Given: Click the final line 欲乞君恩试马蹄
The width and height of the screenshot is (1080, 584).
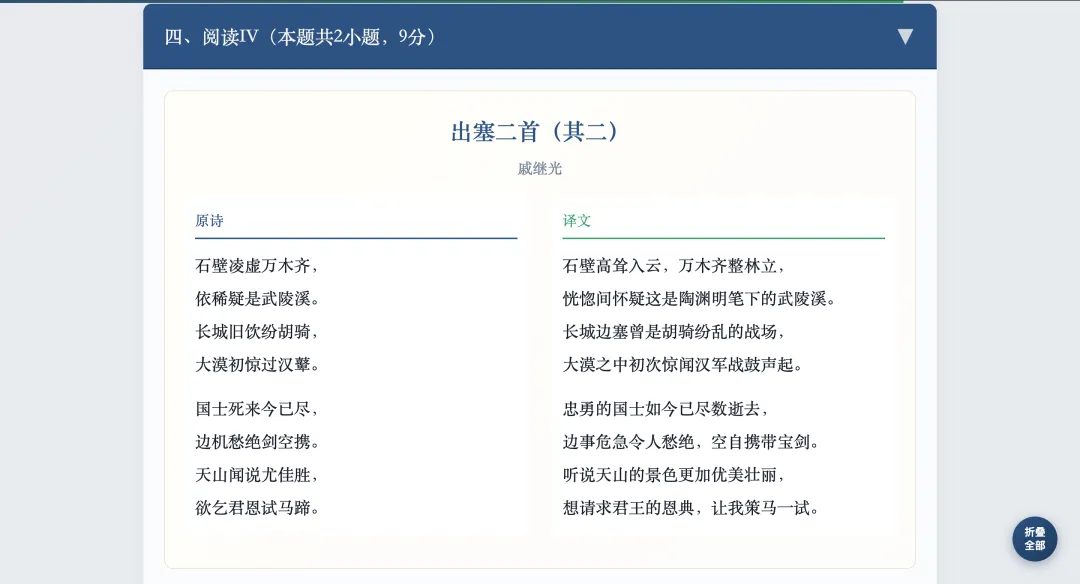Looking at the screenshot, I should (258, 508).
